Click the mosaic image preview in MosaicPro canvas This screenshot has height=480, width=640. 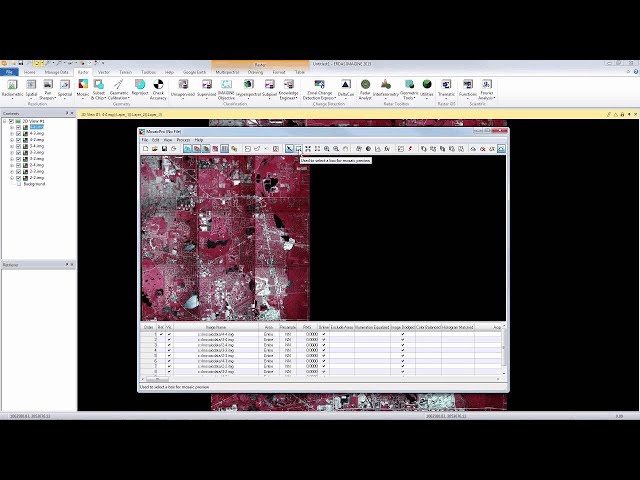pos(225,238)
